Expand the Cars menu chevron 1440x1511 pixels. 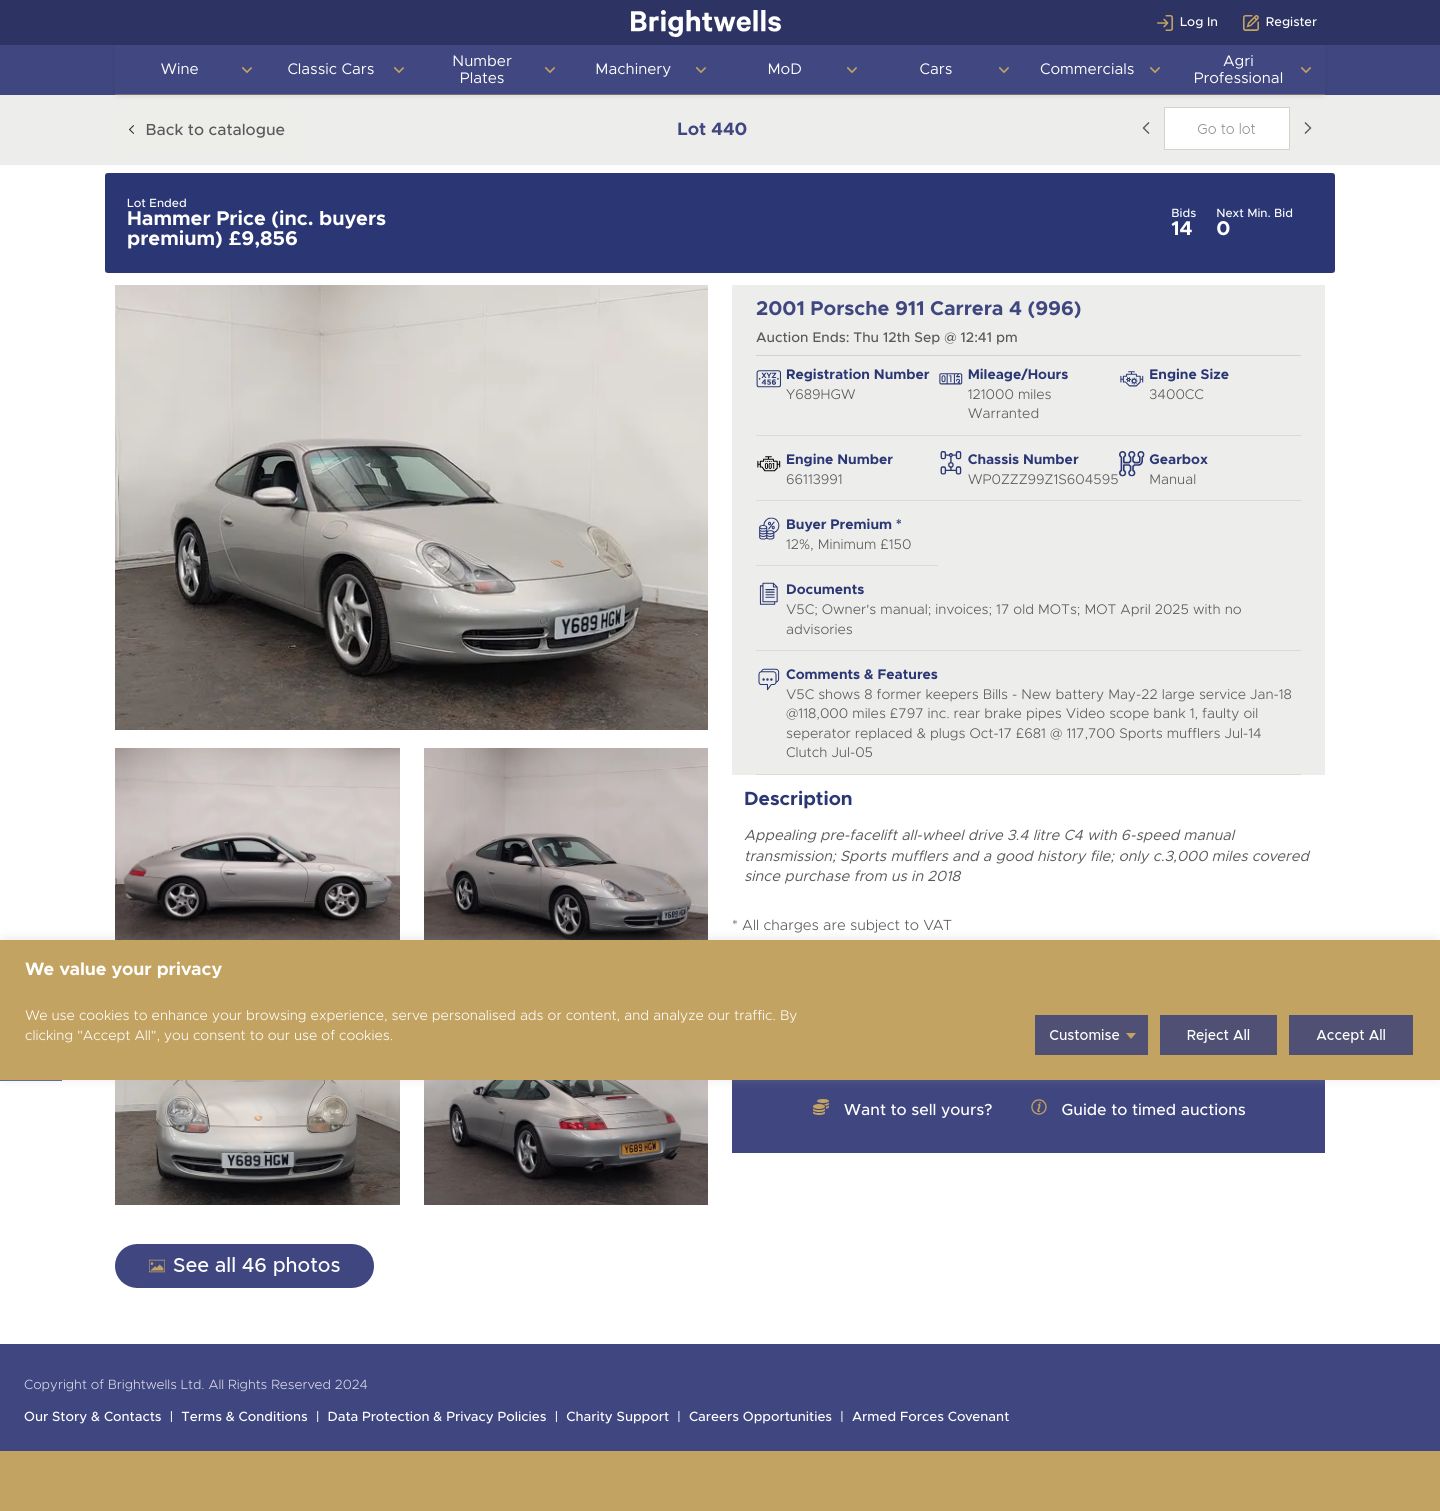pyautogui.click(x=1003, y=70)
